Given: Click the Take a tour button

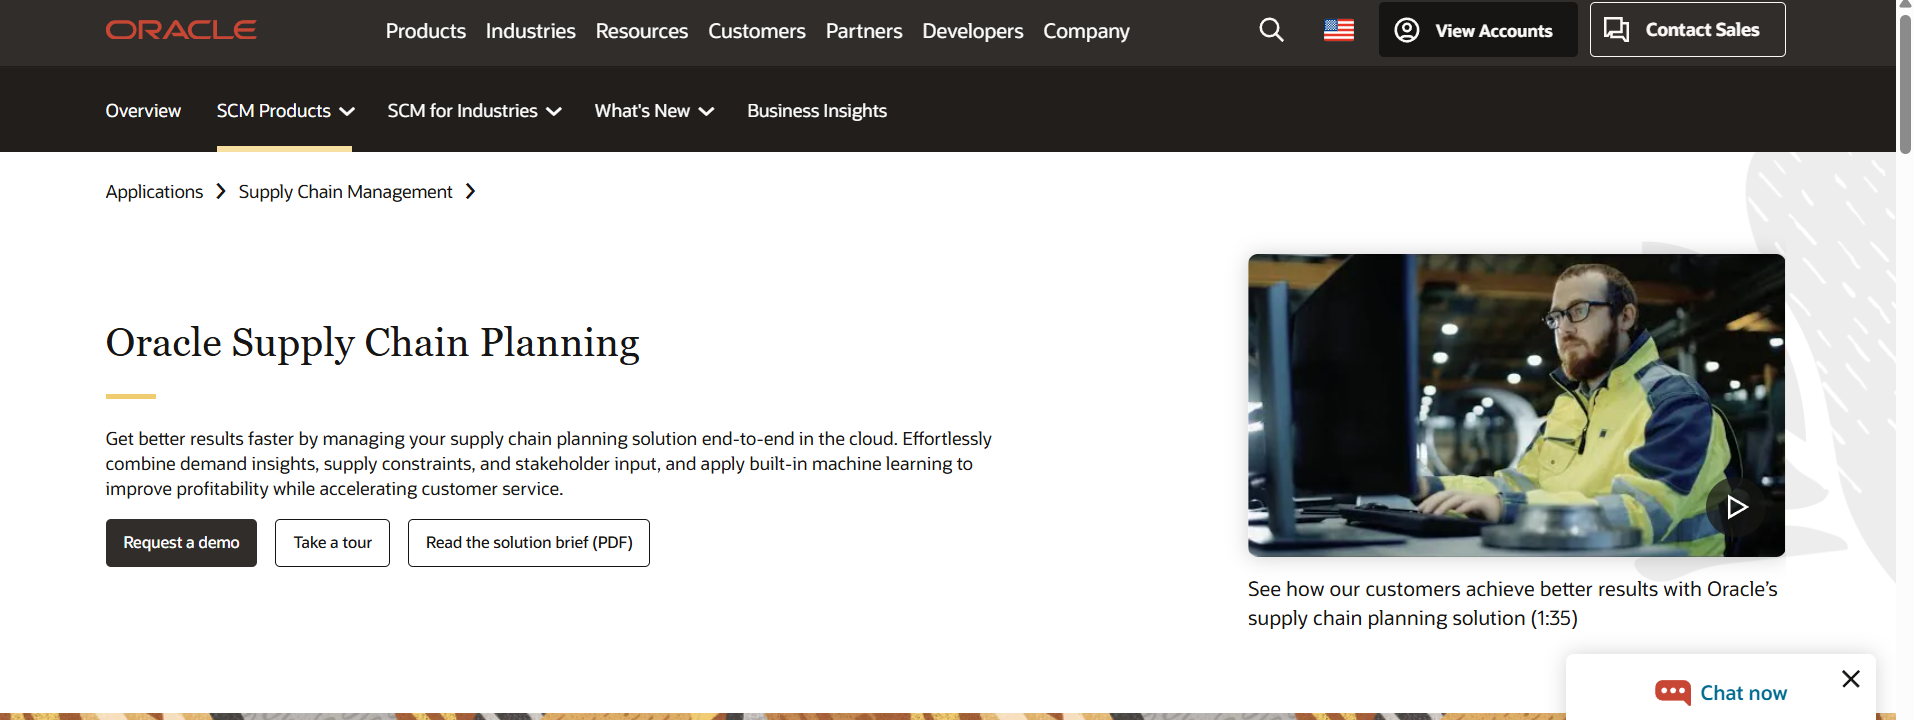Looking at the screenshot, I should click(x=332, y=543).
